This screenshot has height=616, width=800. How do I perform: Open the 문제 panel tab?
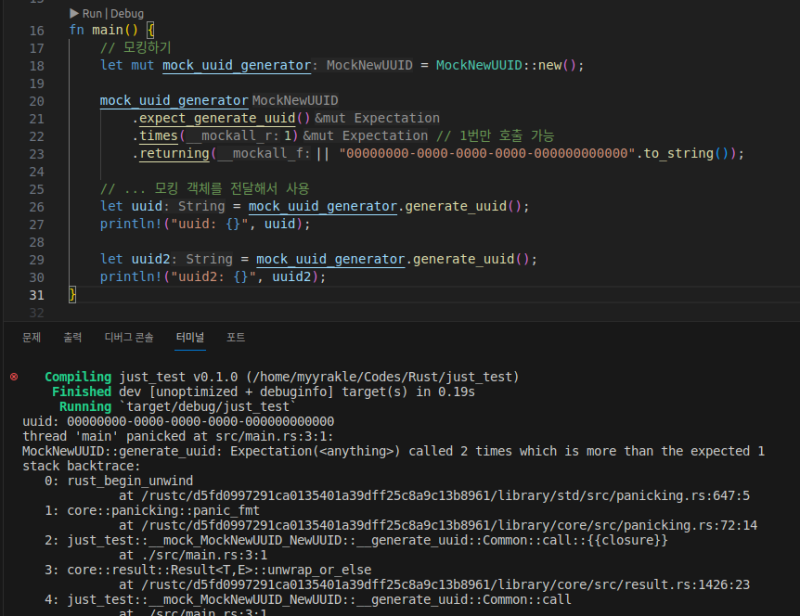pos(32,338)
